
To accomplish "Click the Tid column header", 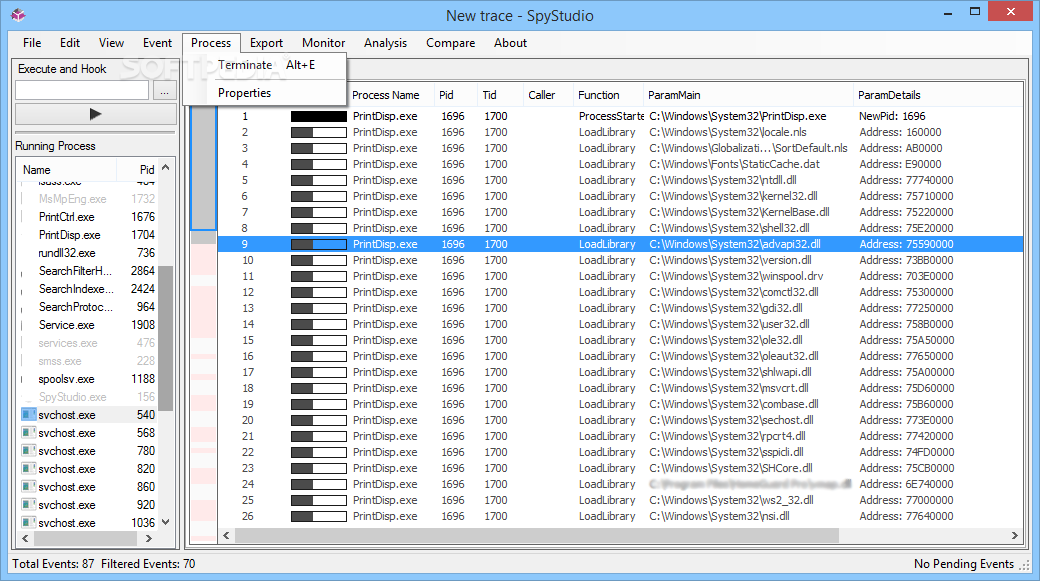I will (500, 95).
